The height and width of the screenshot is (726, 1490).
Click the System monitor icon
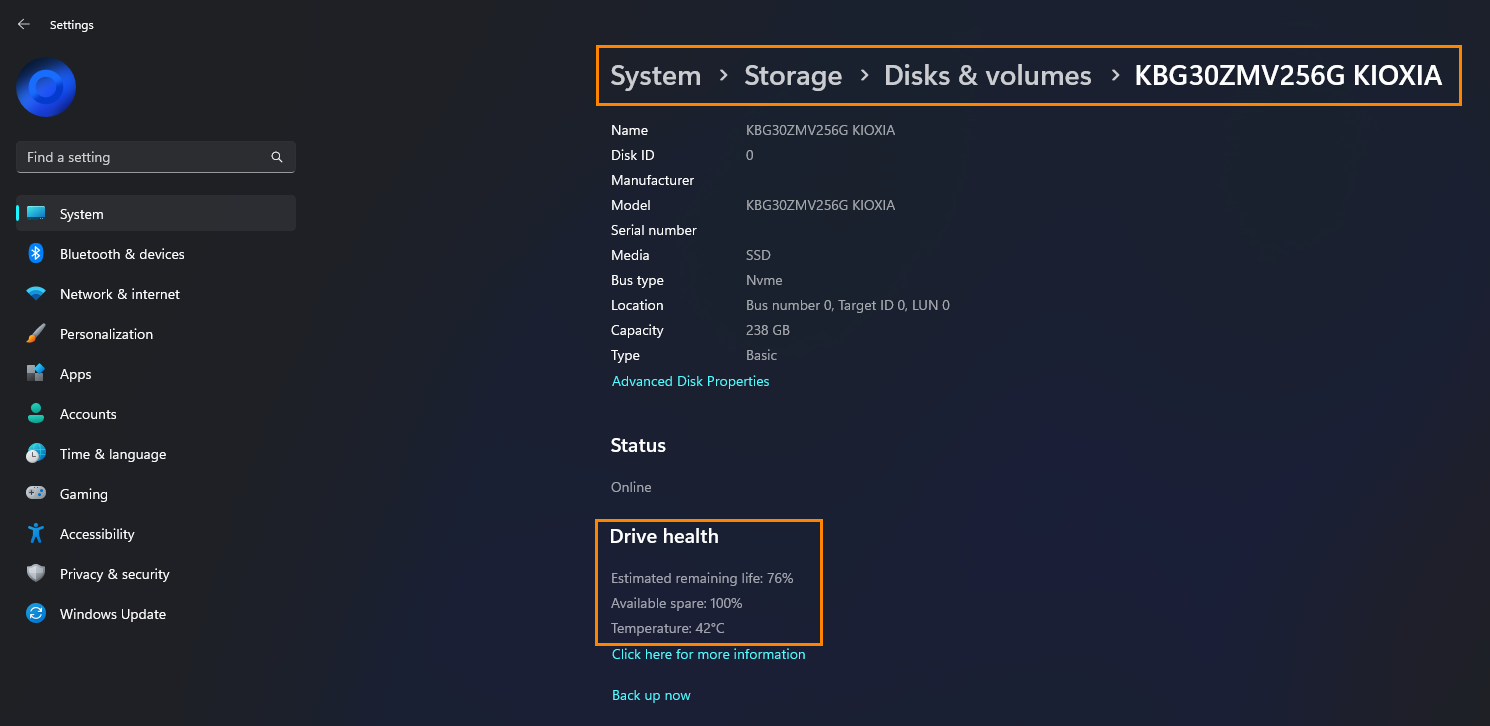36,214
